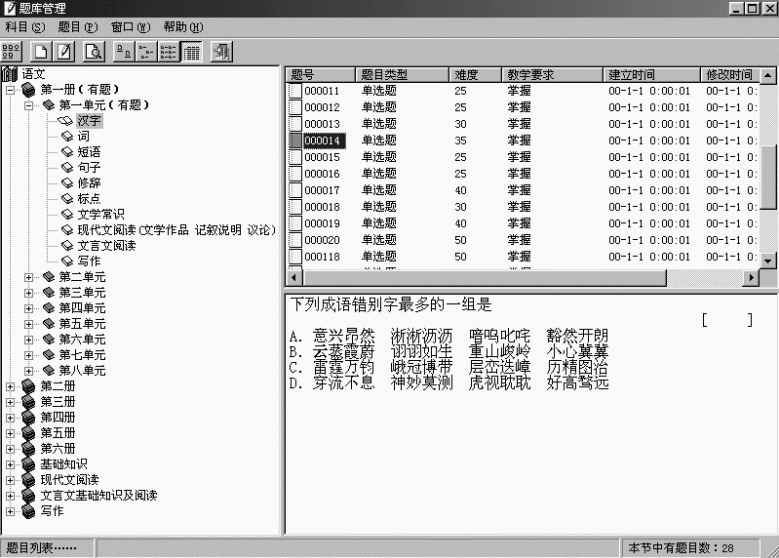The image size is (779, 558).
Task: Click the vertical scrollbar thumb of list
Action: 768,177
